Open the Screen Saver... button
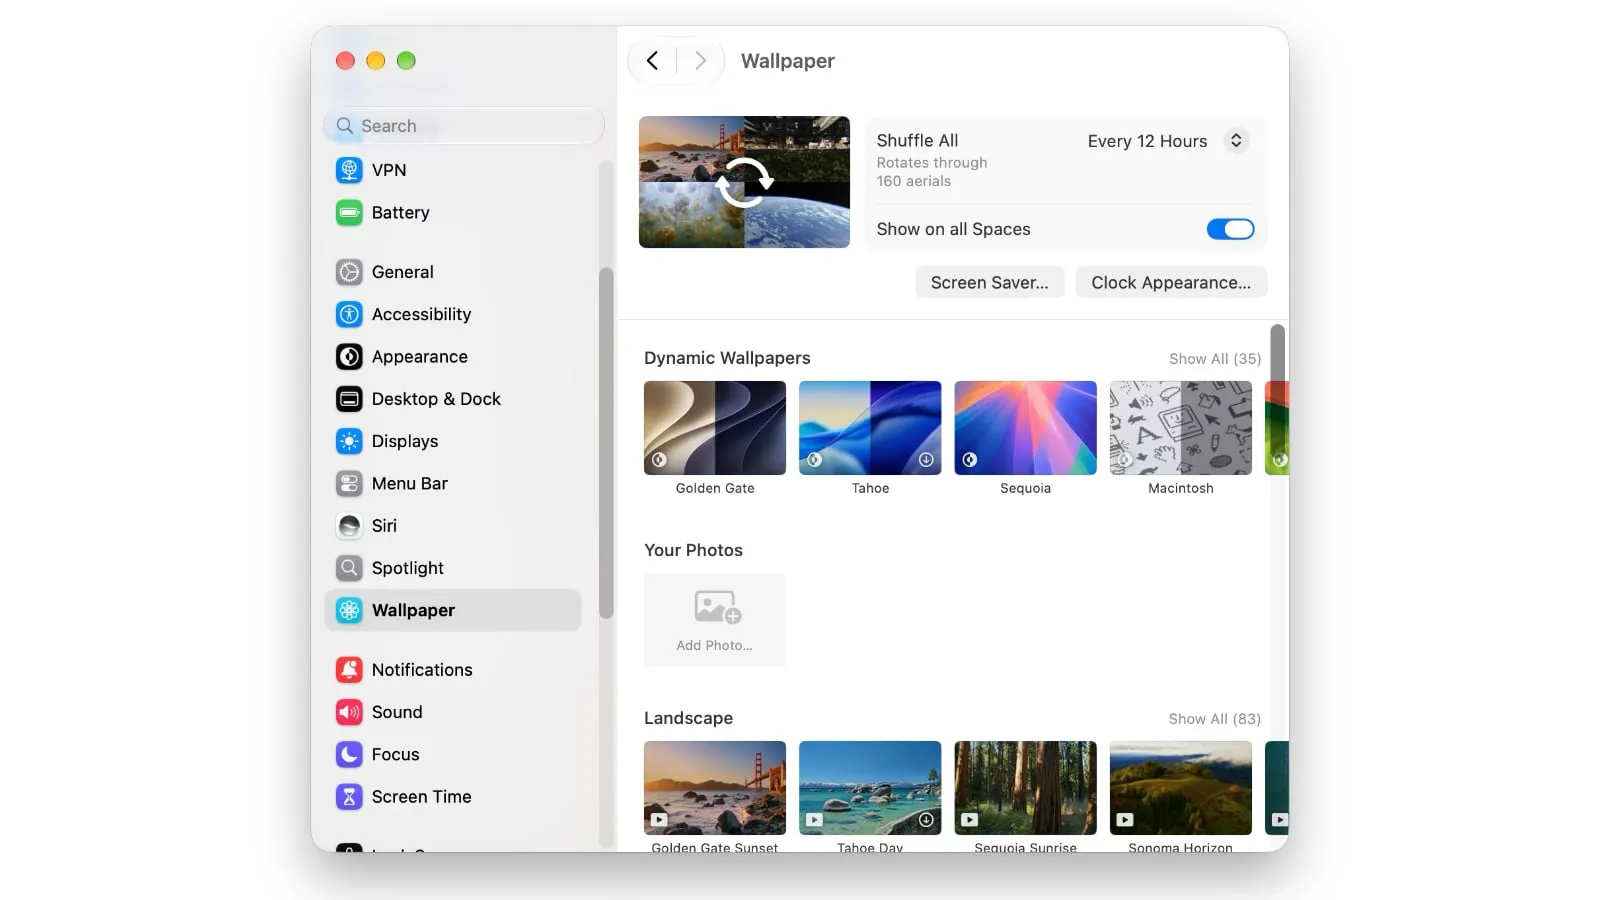Image resolution: width=1600 pixels, height=900 pixels. tap(989, 283)
